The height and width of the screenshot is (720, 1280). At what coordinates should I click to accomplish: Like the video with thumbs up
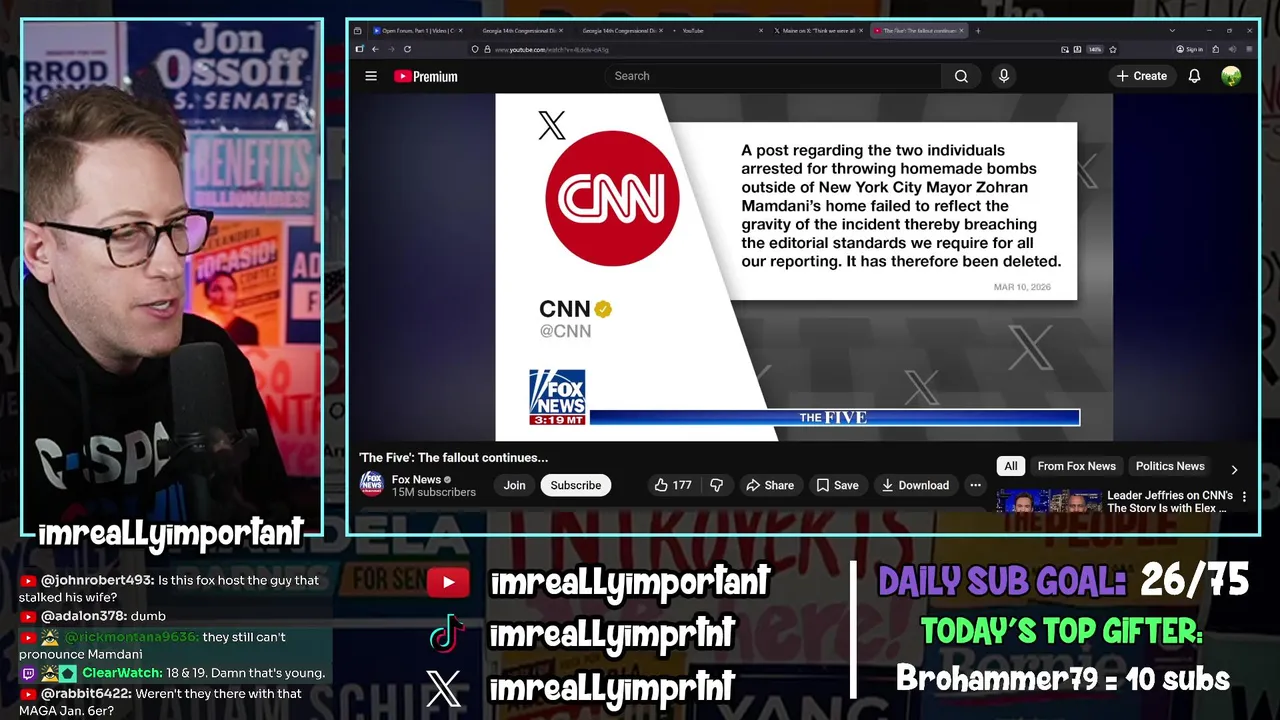pyautogui.click(x=673, y=485)
